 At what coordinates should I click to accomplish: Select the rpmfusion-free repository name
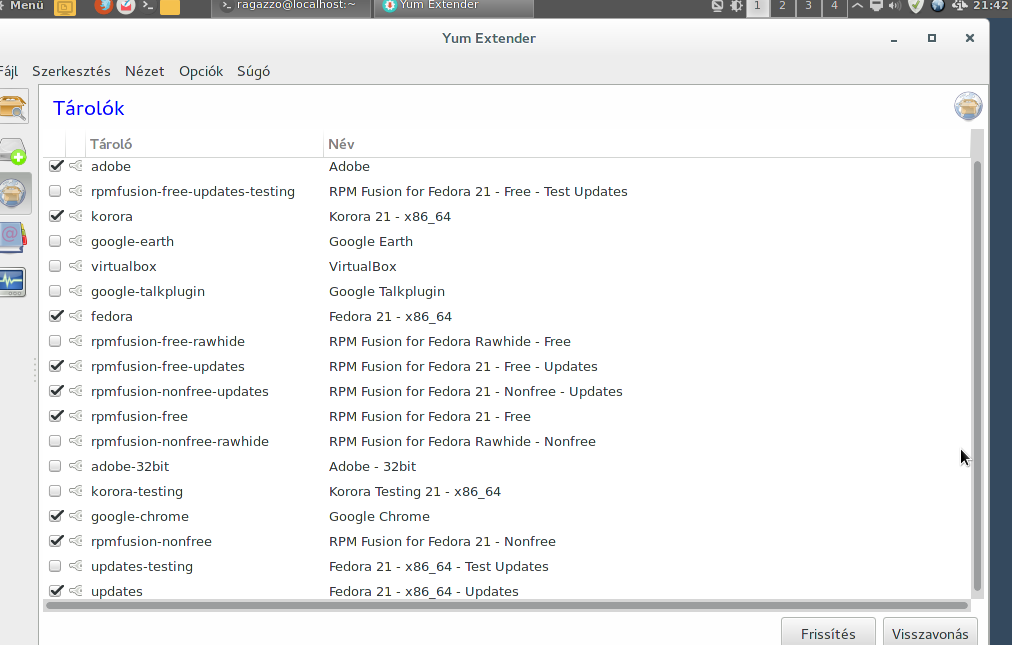click(x=139, y=416)
